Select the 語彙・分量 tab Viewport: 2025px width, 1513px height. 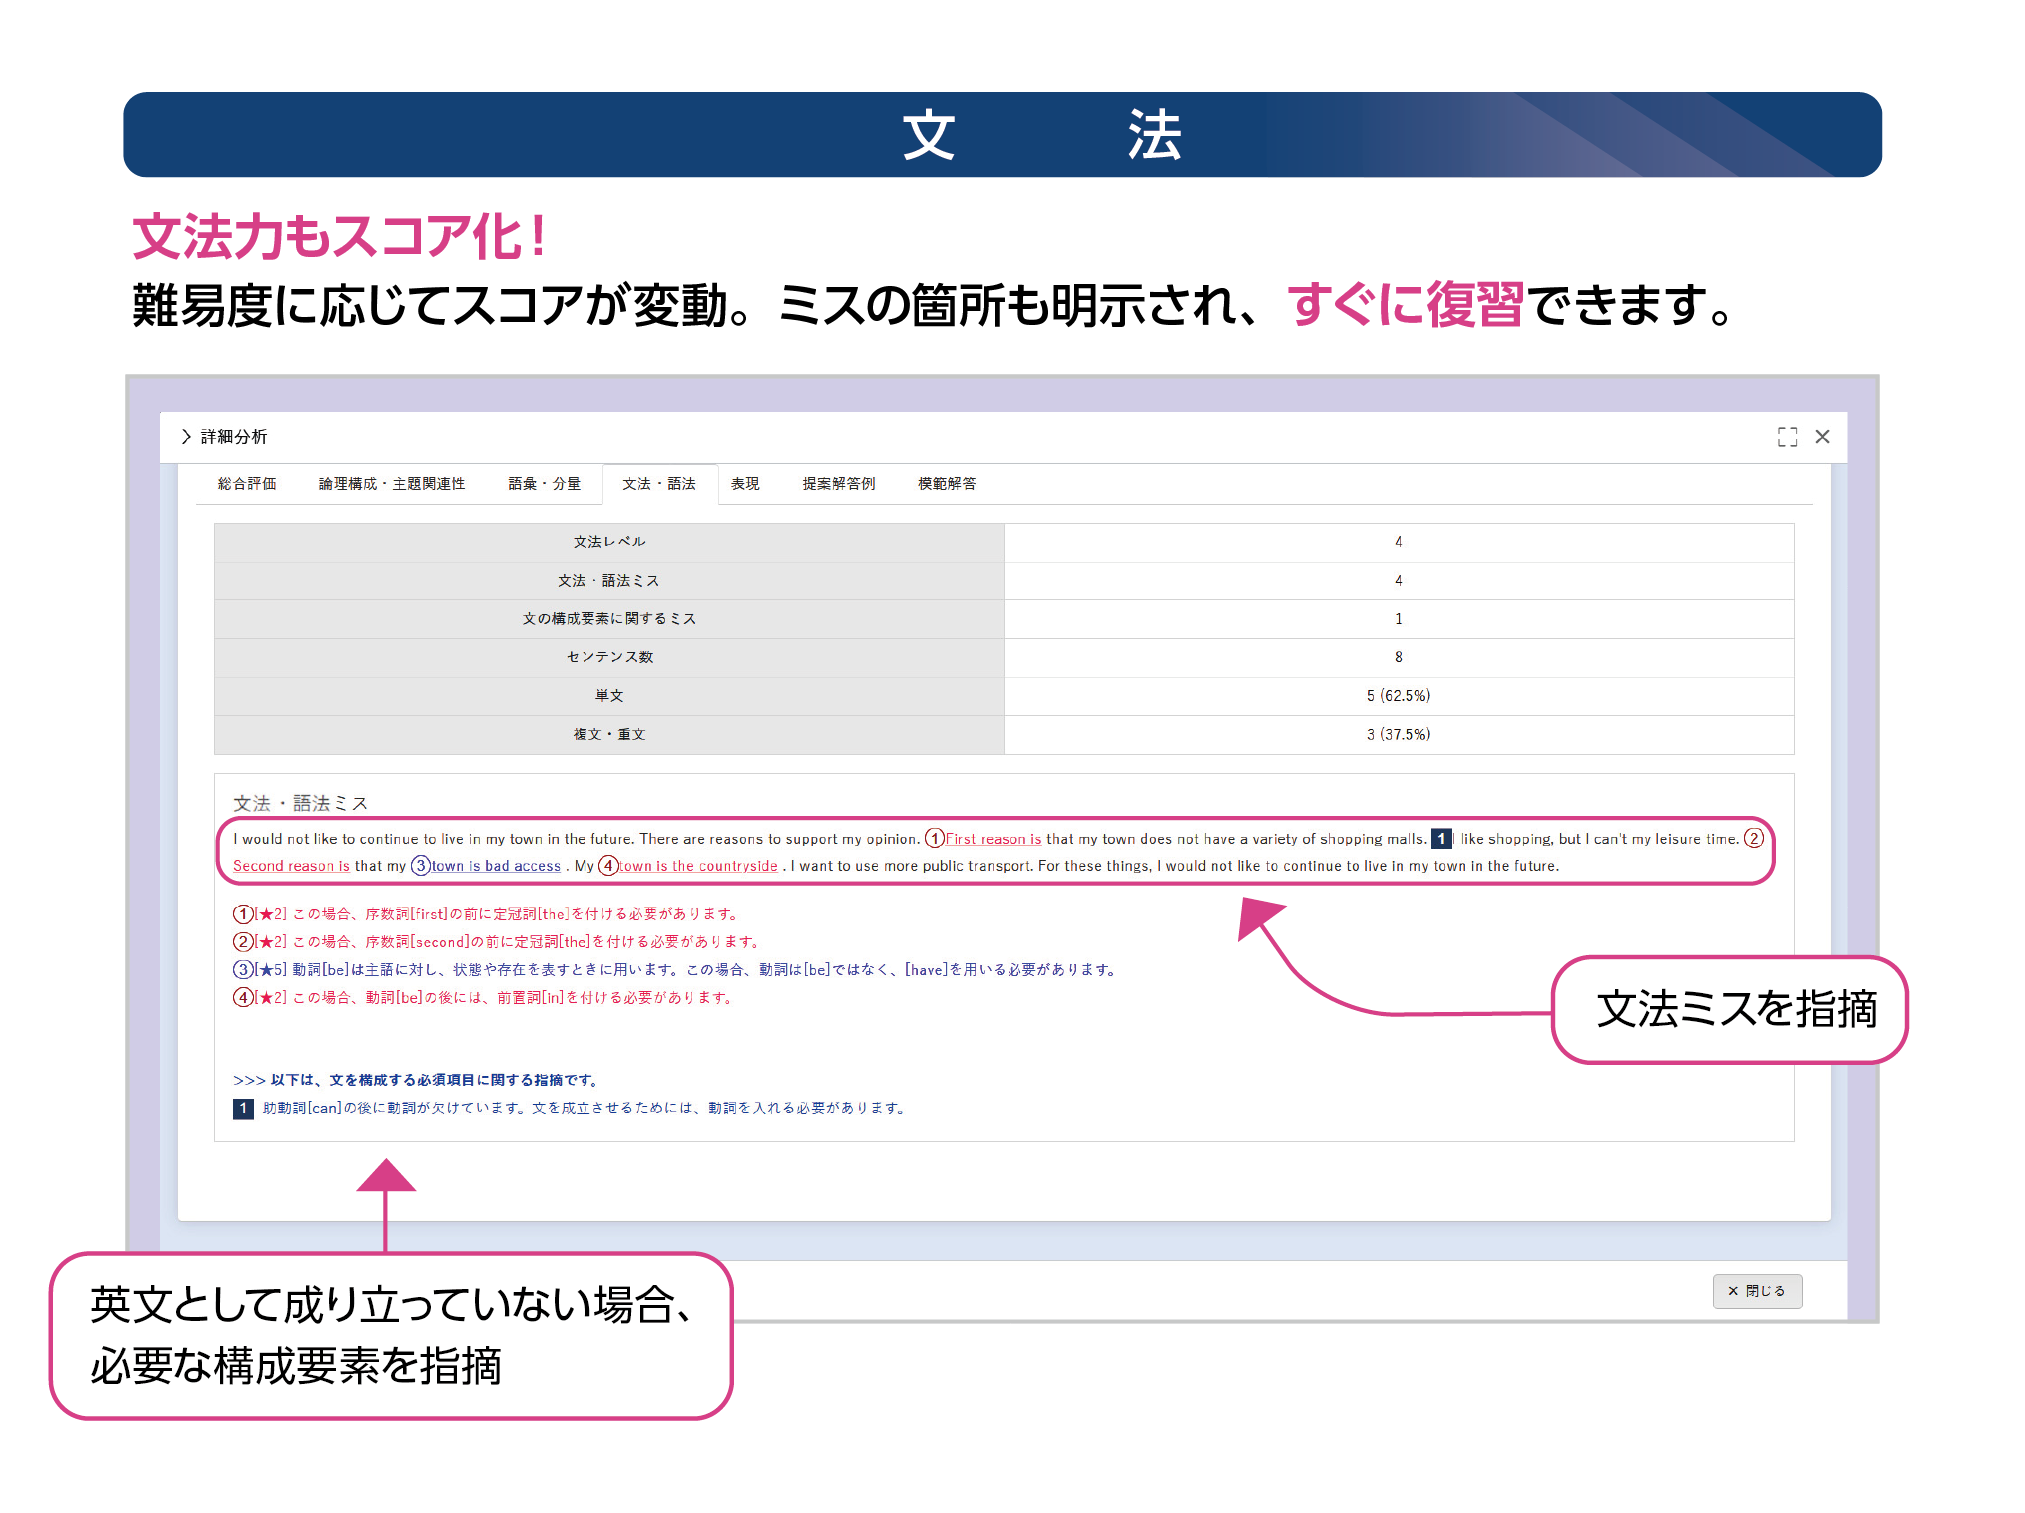[x=544, y=484]
